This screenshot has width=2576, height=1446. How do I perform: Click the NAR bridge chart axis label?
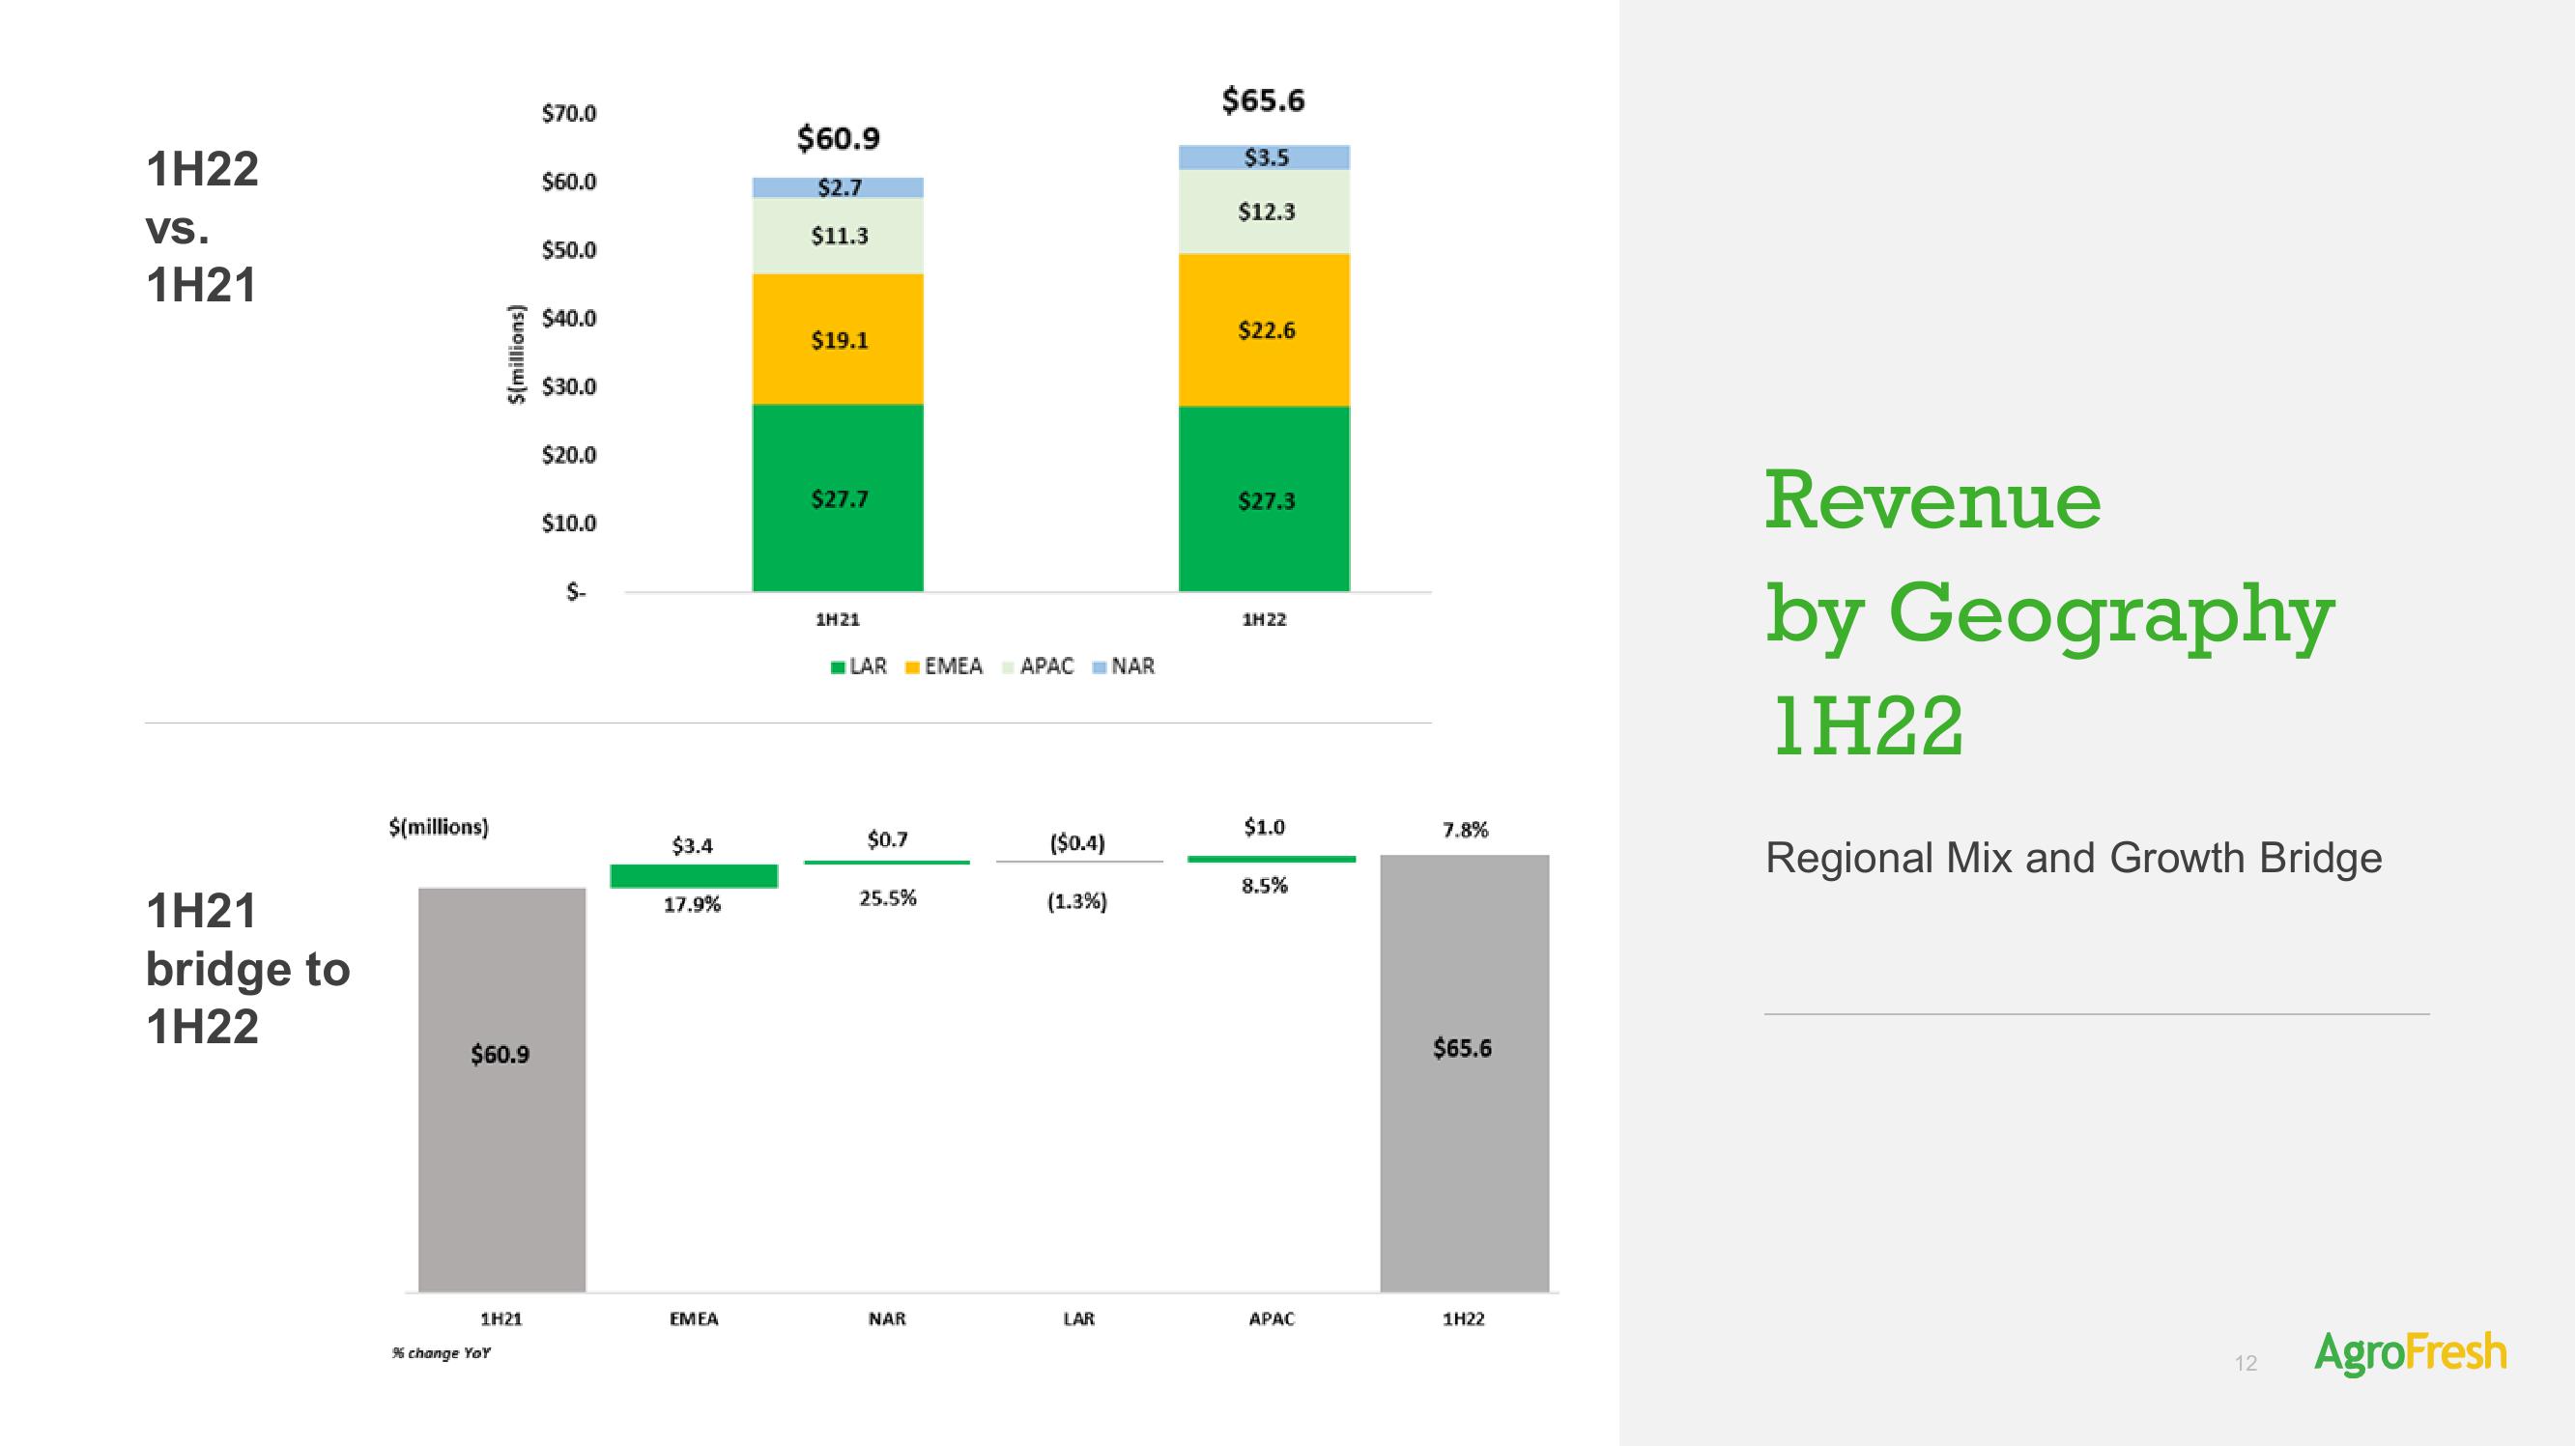coord(887,1319)
